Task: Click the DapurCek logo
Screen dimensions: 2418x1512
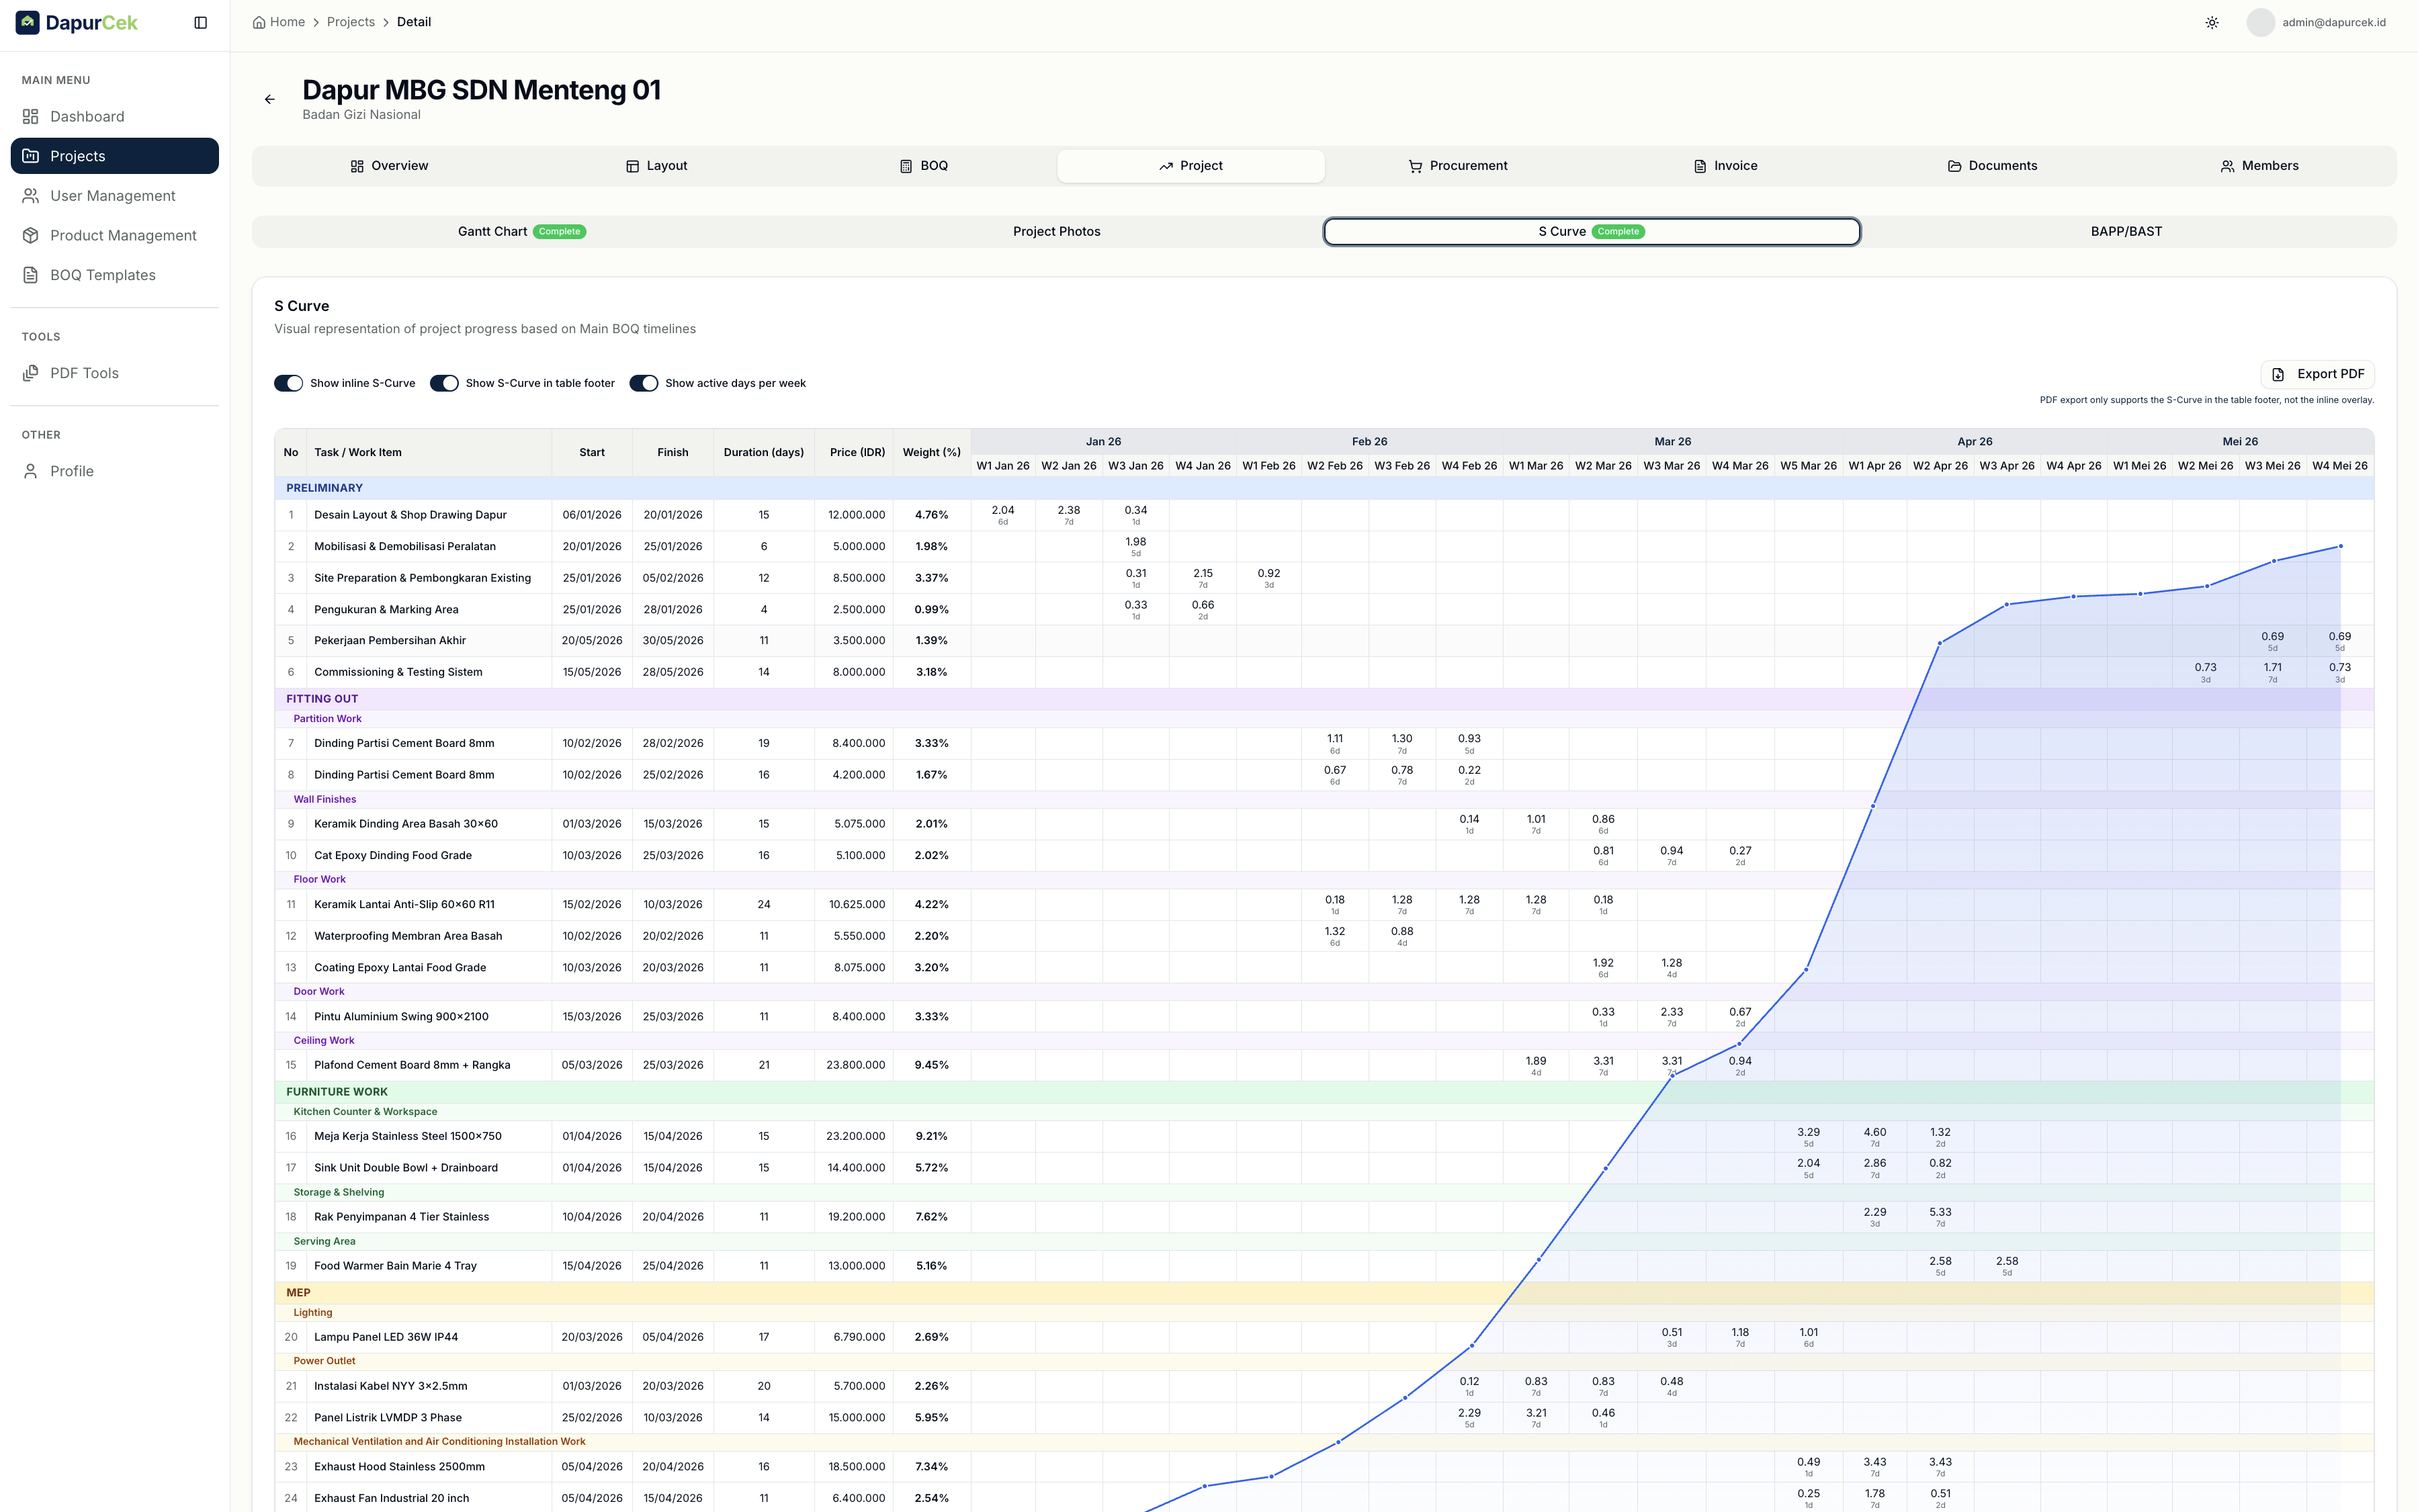Action: 77,22
